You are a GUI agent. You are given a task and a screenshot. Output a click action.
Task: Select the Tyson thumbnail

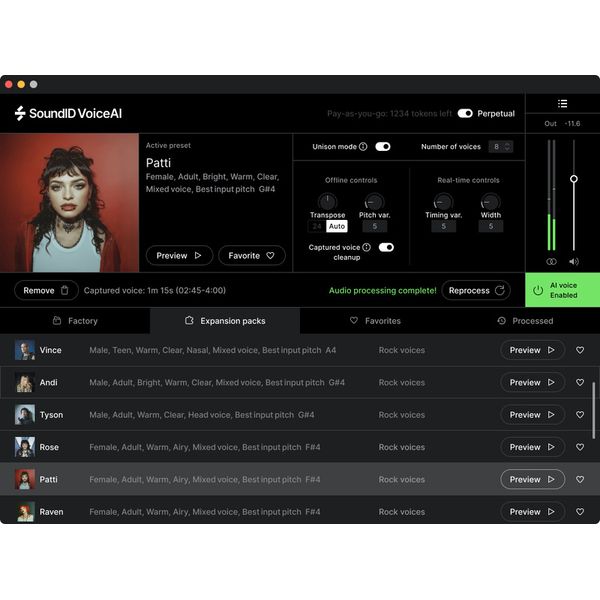(x=25, y=415)
